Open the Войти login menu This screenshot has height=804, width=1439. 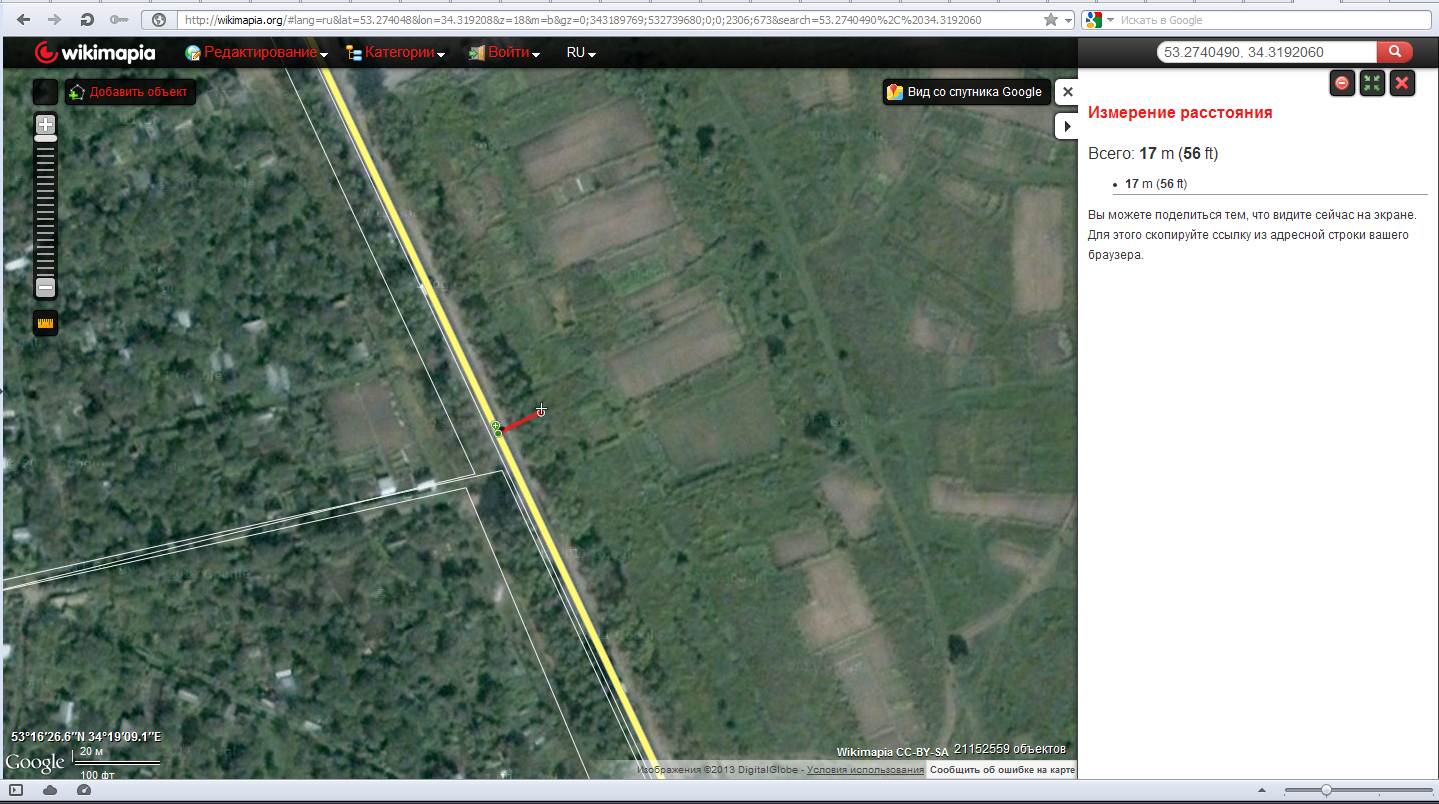click(505, 53)
